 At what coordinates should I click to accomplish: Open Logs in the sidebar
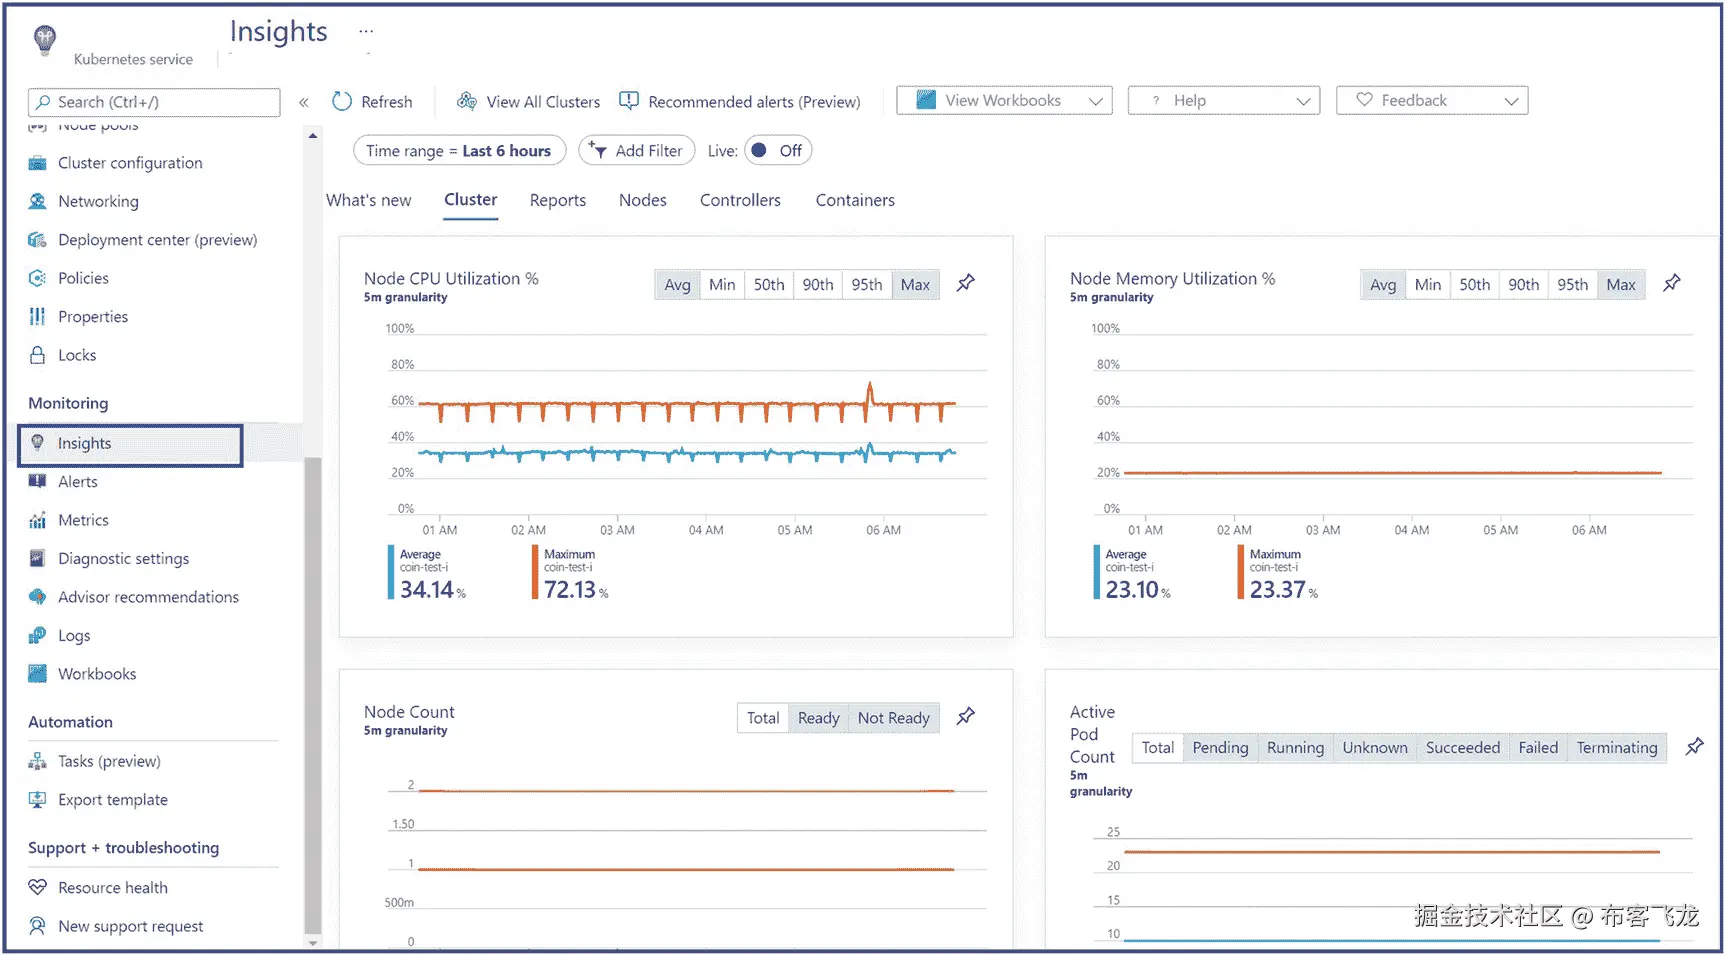pos(74,636)
